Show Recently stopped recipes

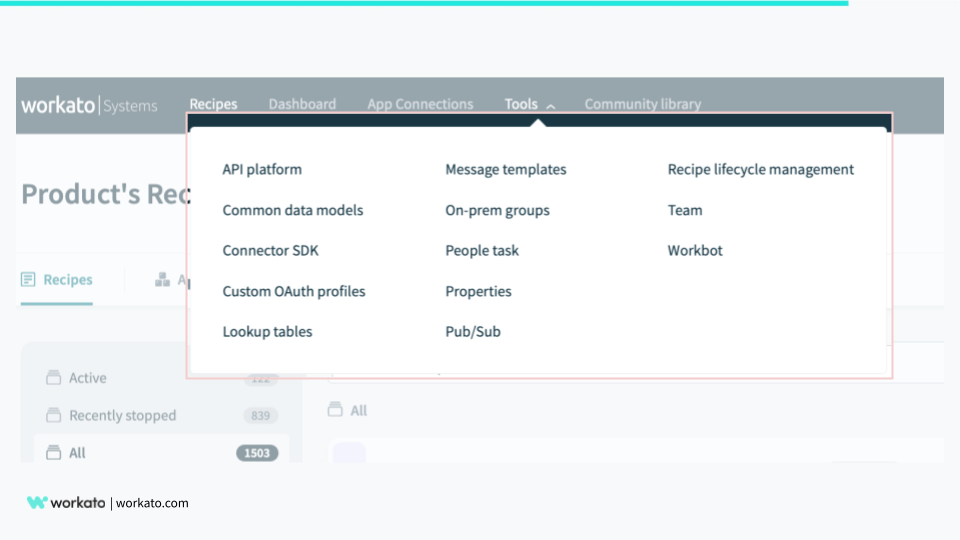pyautogui.click(x=122, y=416)
